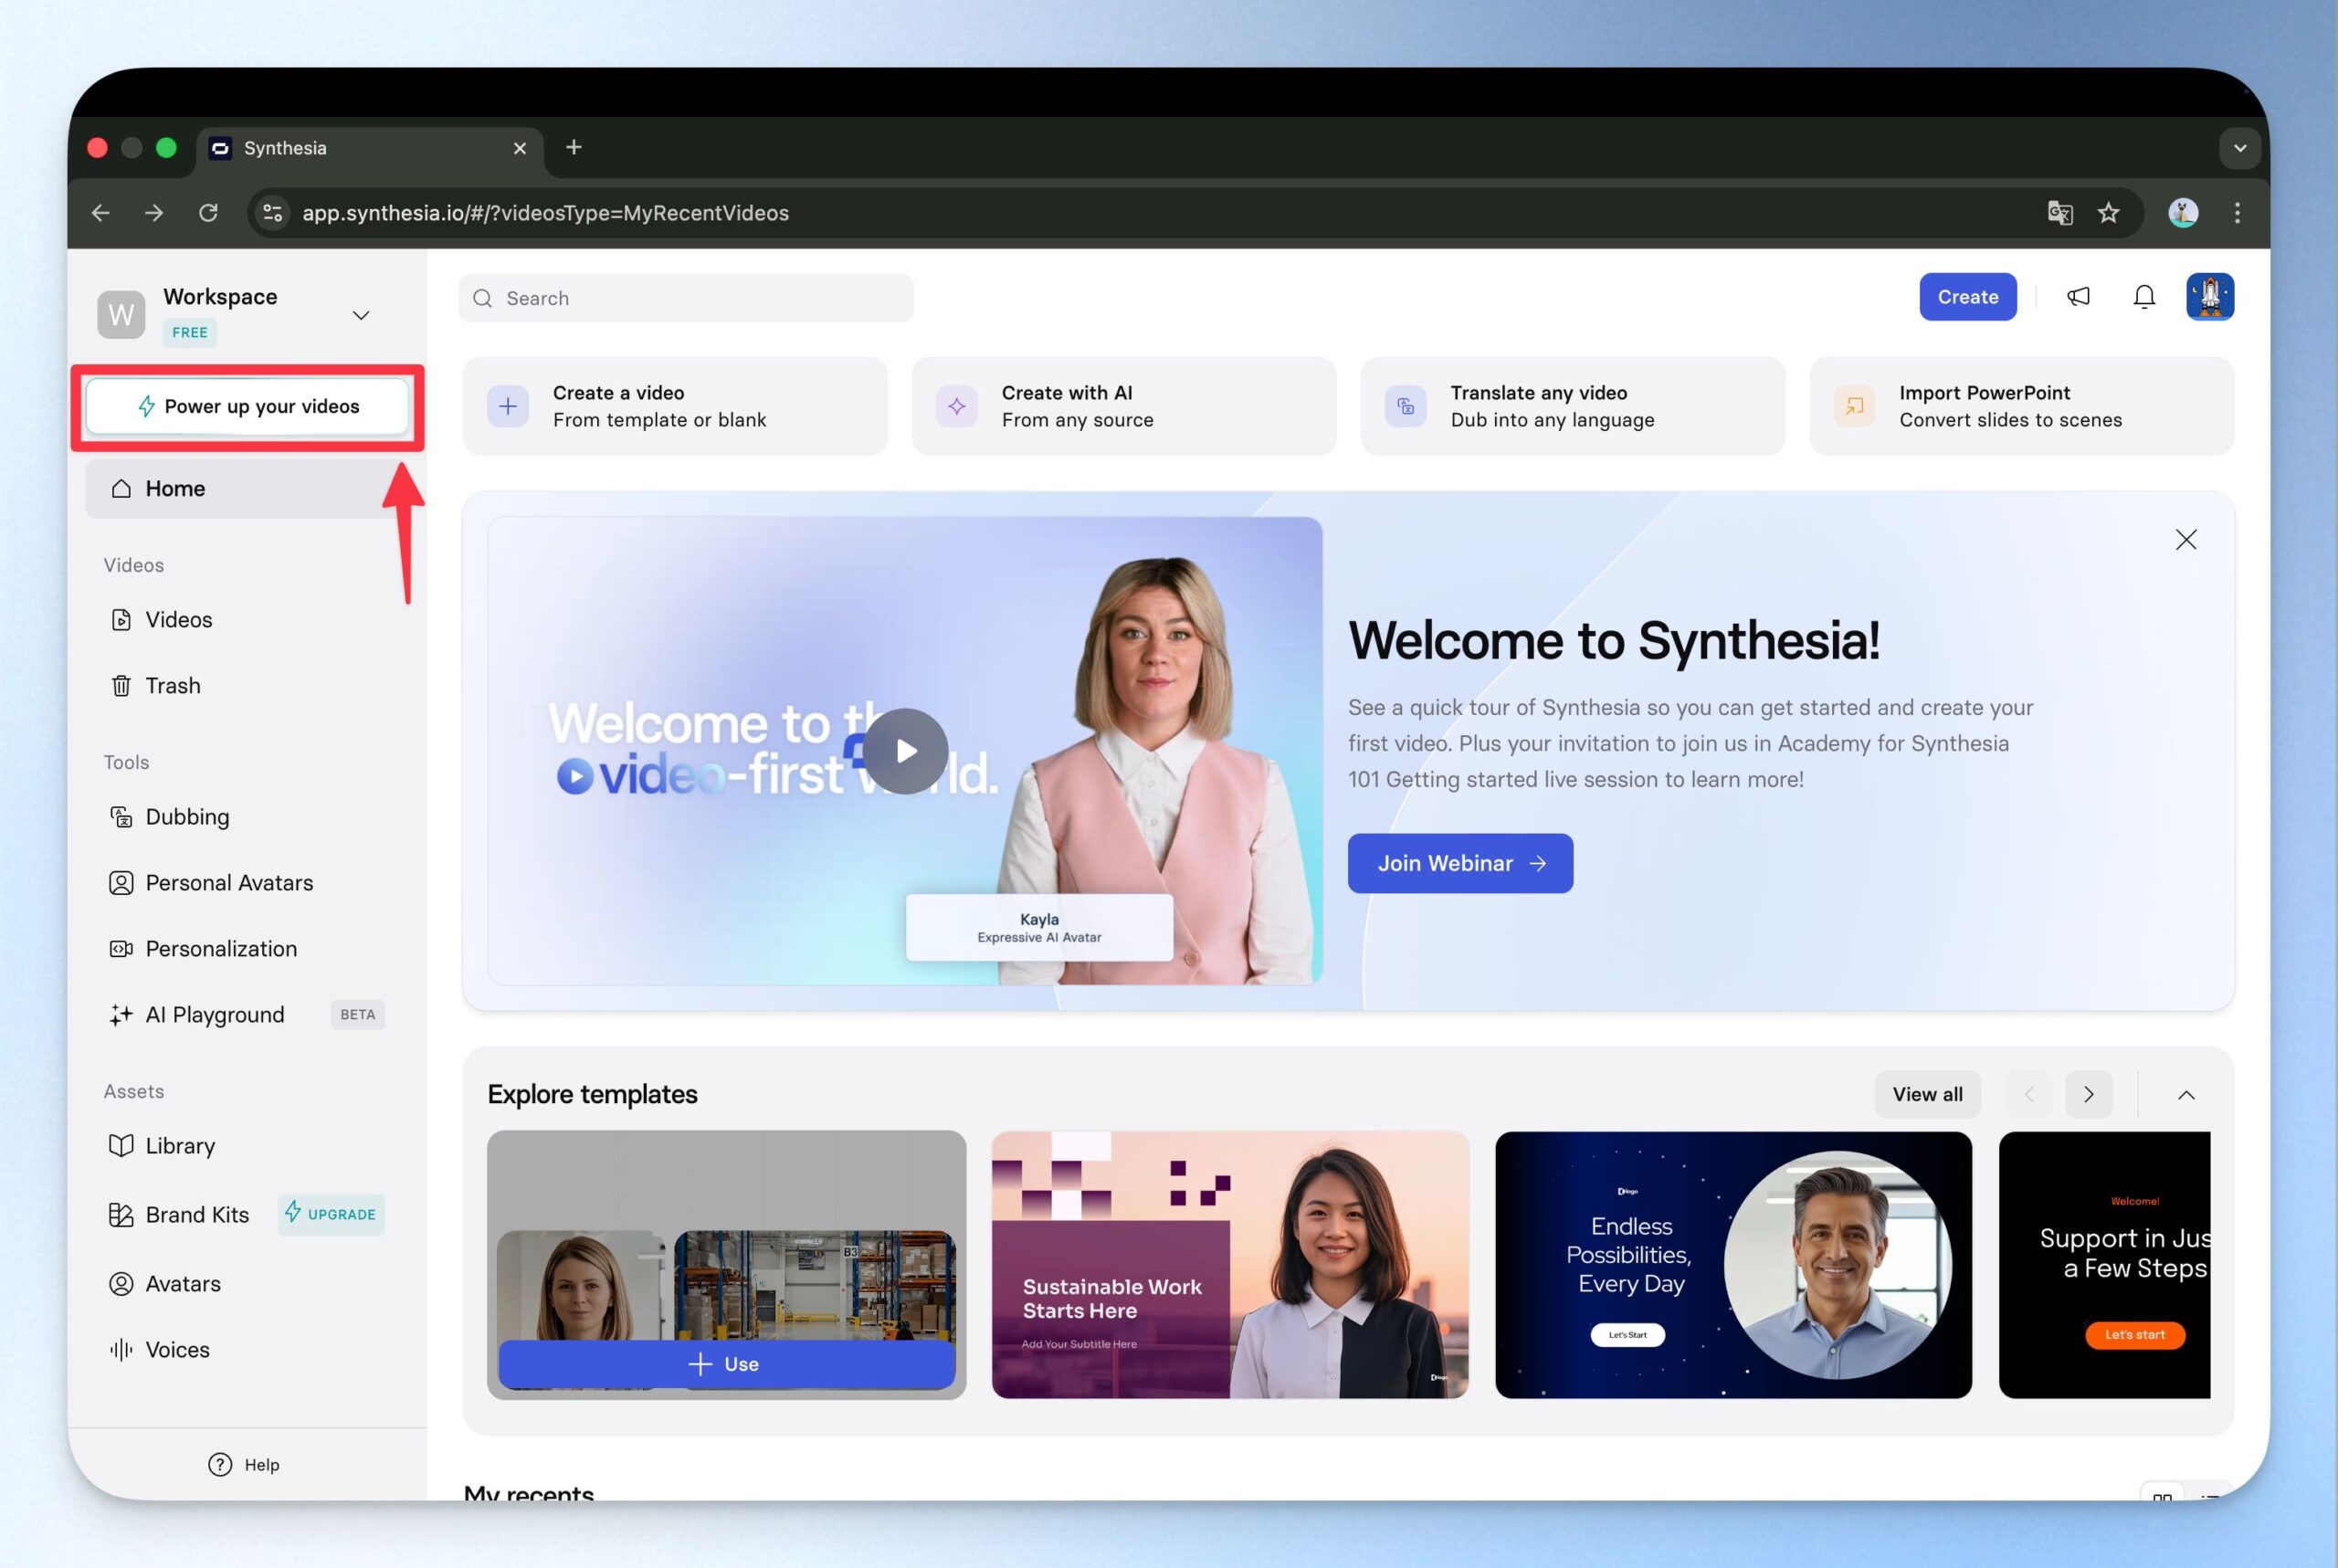Open the announcements megaphone icon
2338x1568 pixels.
click(x=2078, y=297)
